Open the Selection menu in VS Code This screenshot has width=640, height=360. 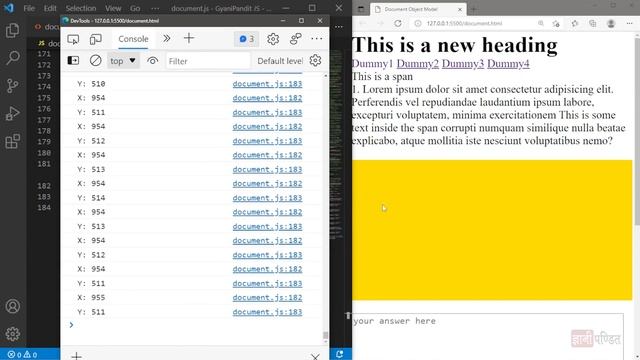point(81,8)
